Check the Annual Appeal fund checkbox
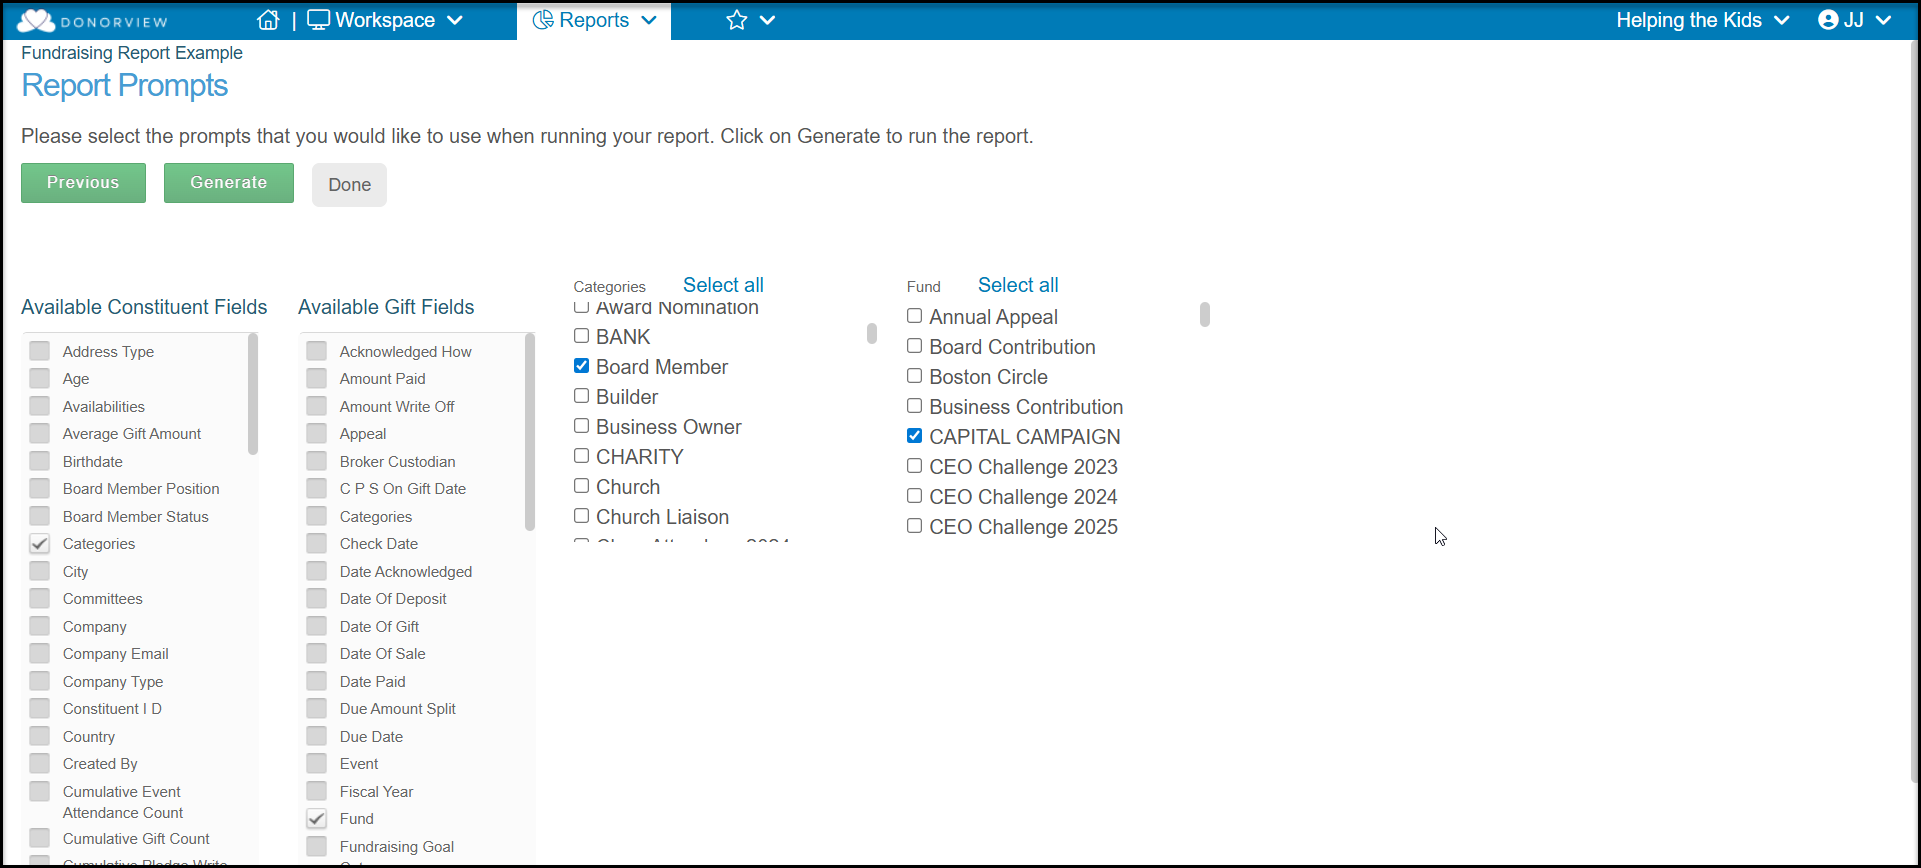1921x868 pixels. tap(914, 316)
